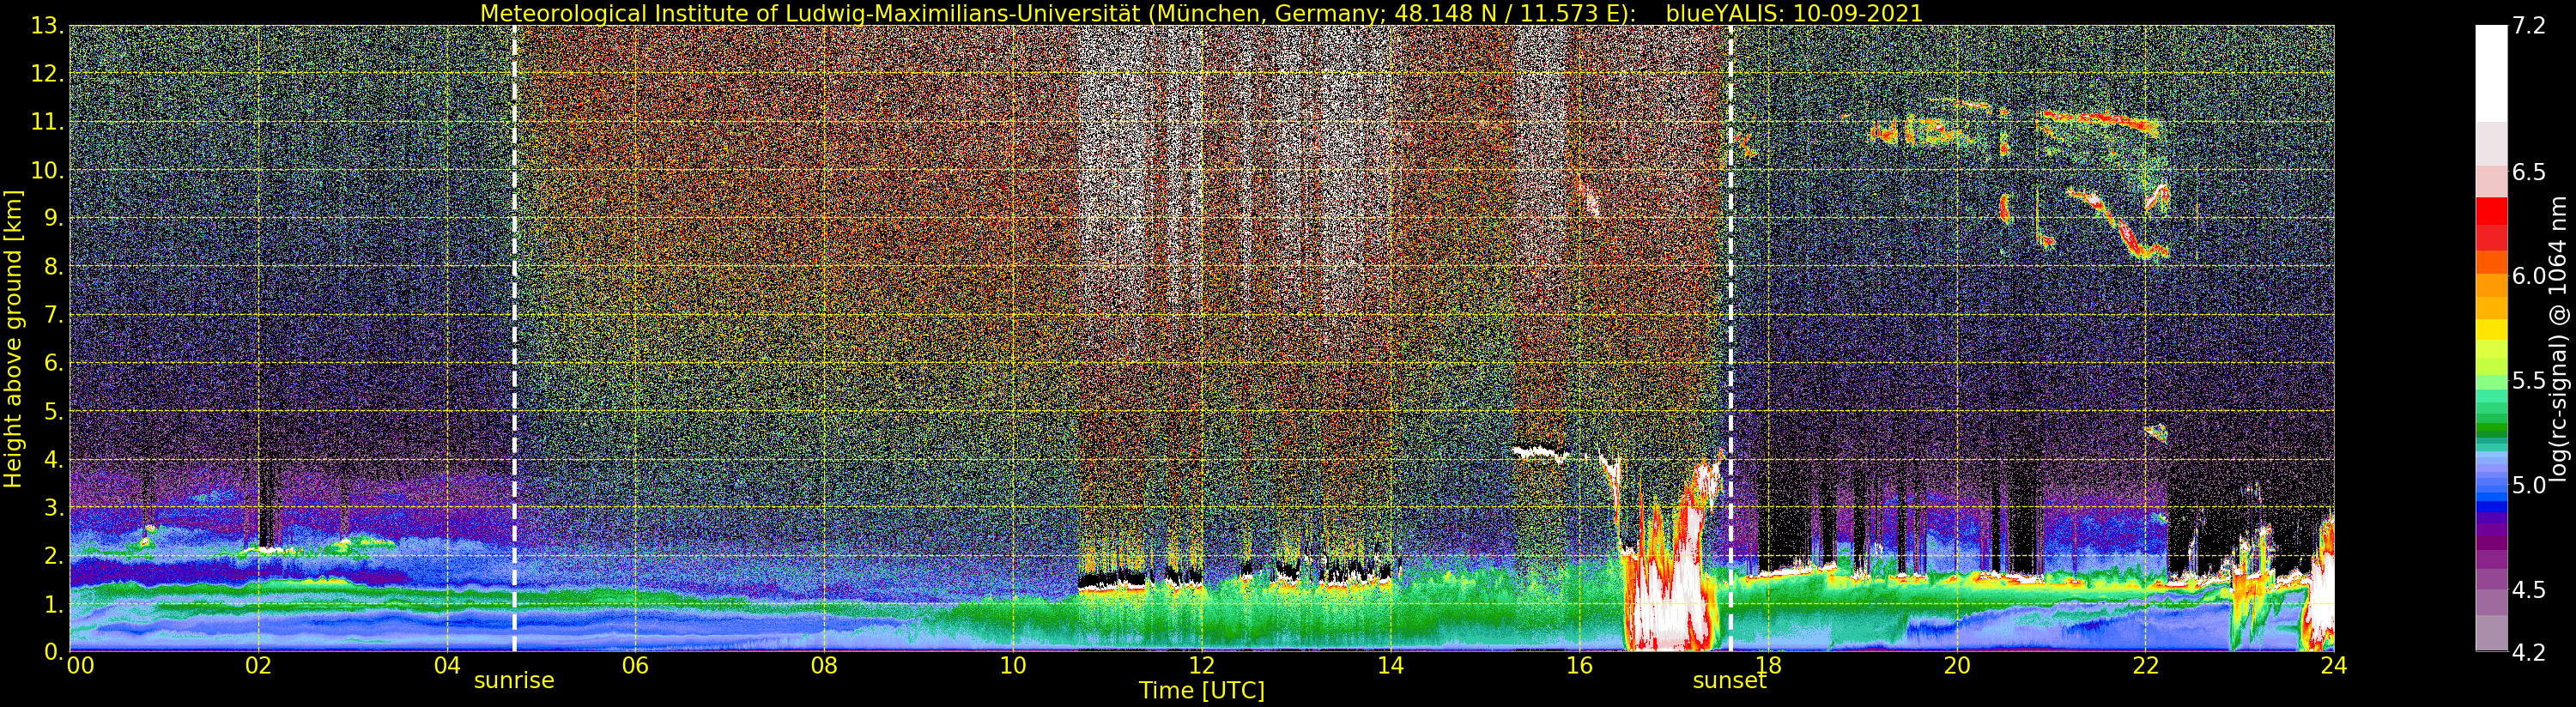Click the time tick label '06'
Screen dimensions: 2576x707
pyautogui.click(x=635, y=665)
